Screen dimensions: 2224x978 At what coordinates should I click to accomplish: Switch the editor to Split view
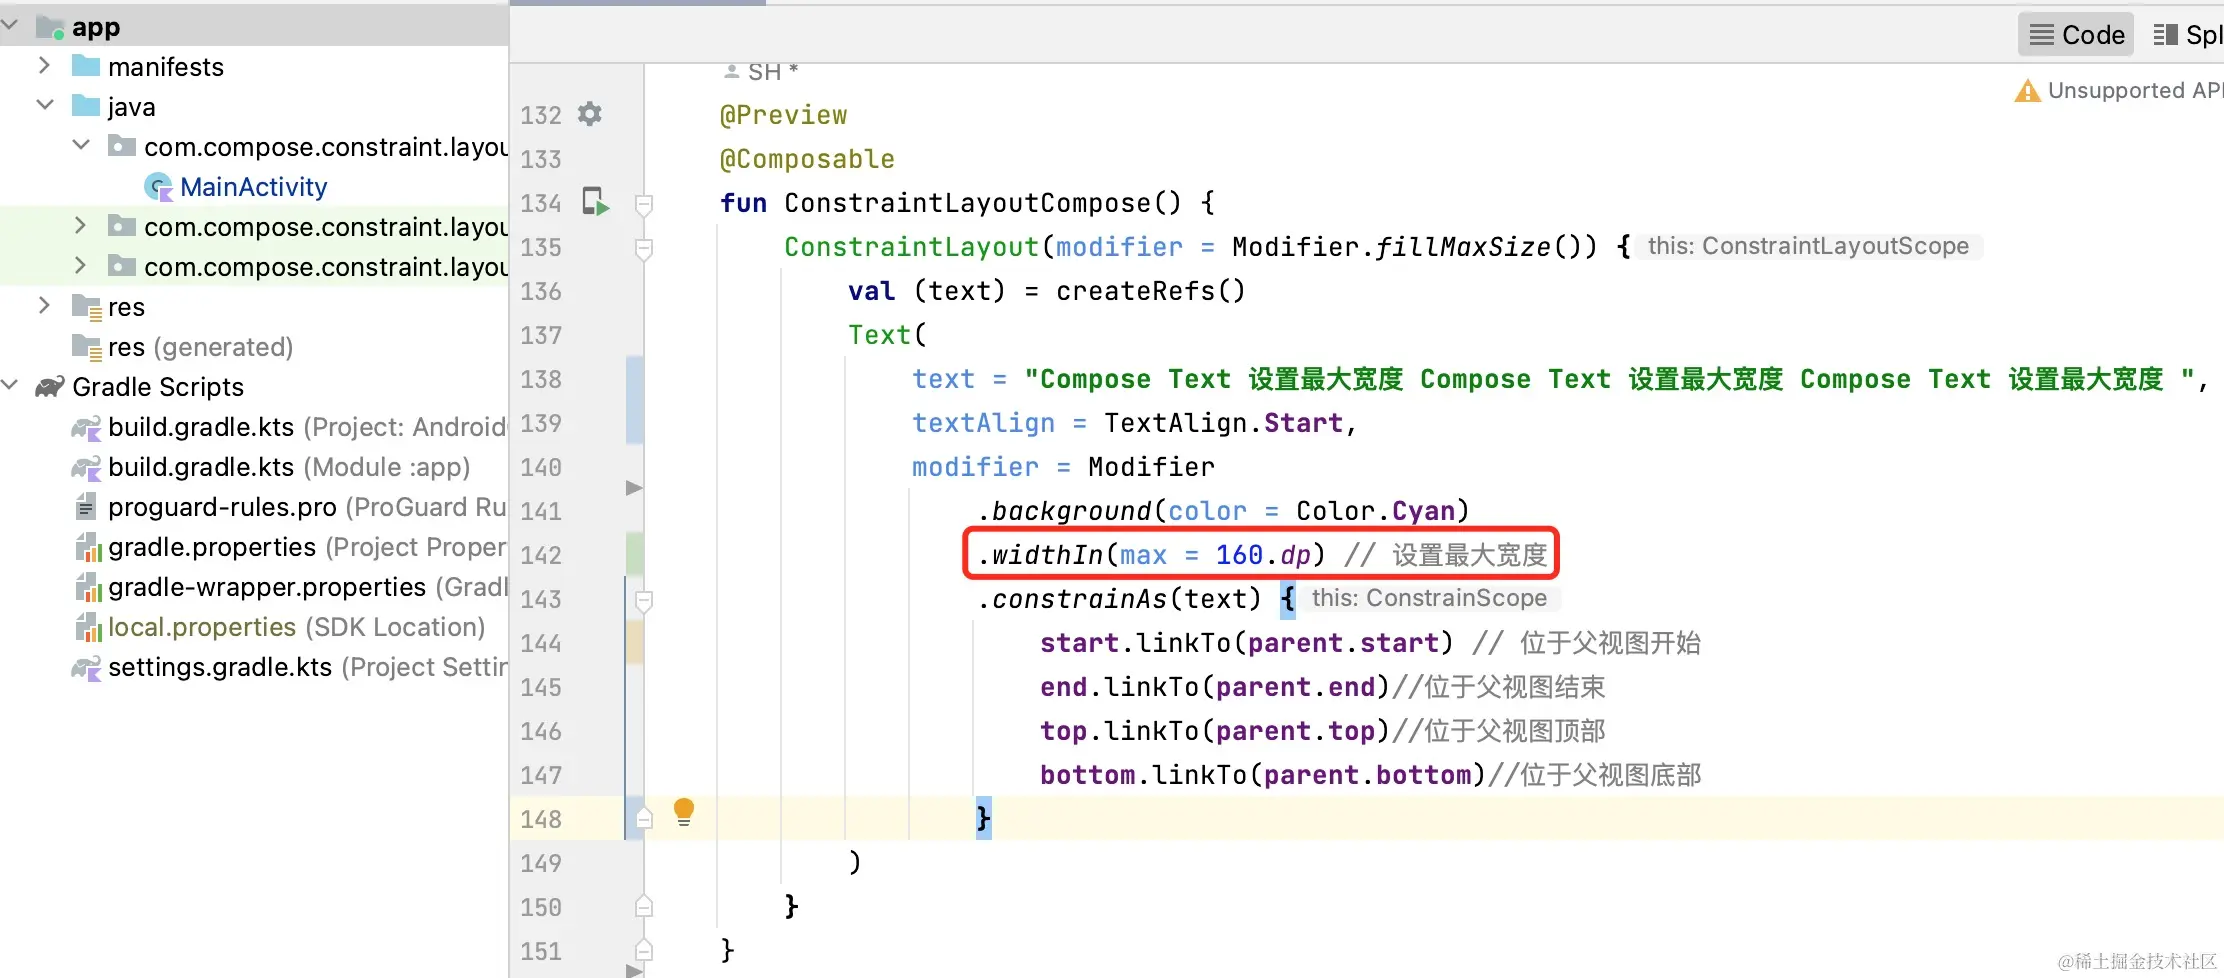coord(2188,35)
